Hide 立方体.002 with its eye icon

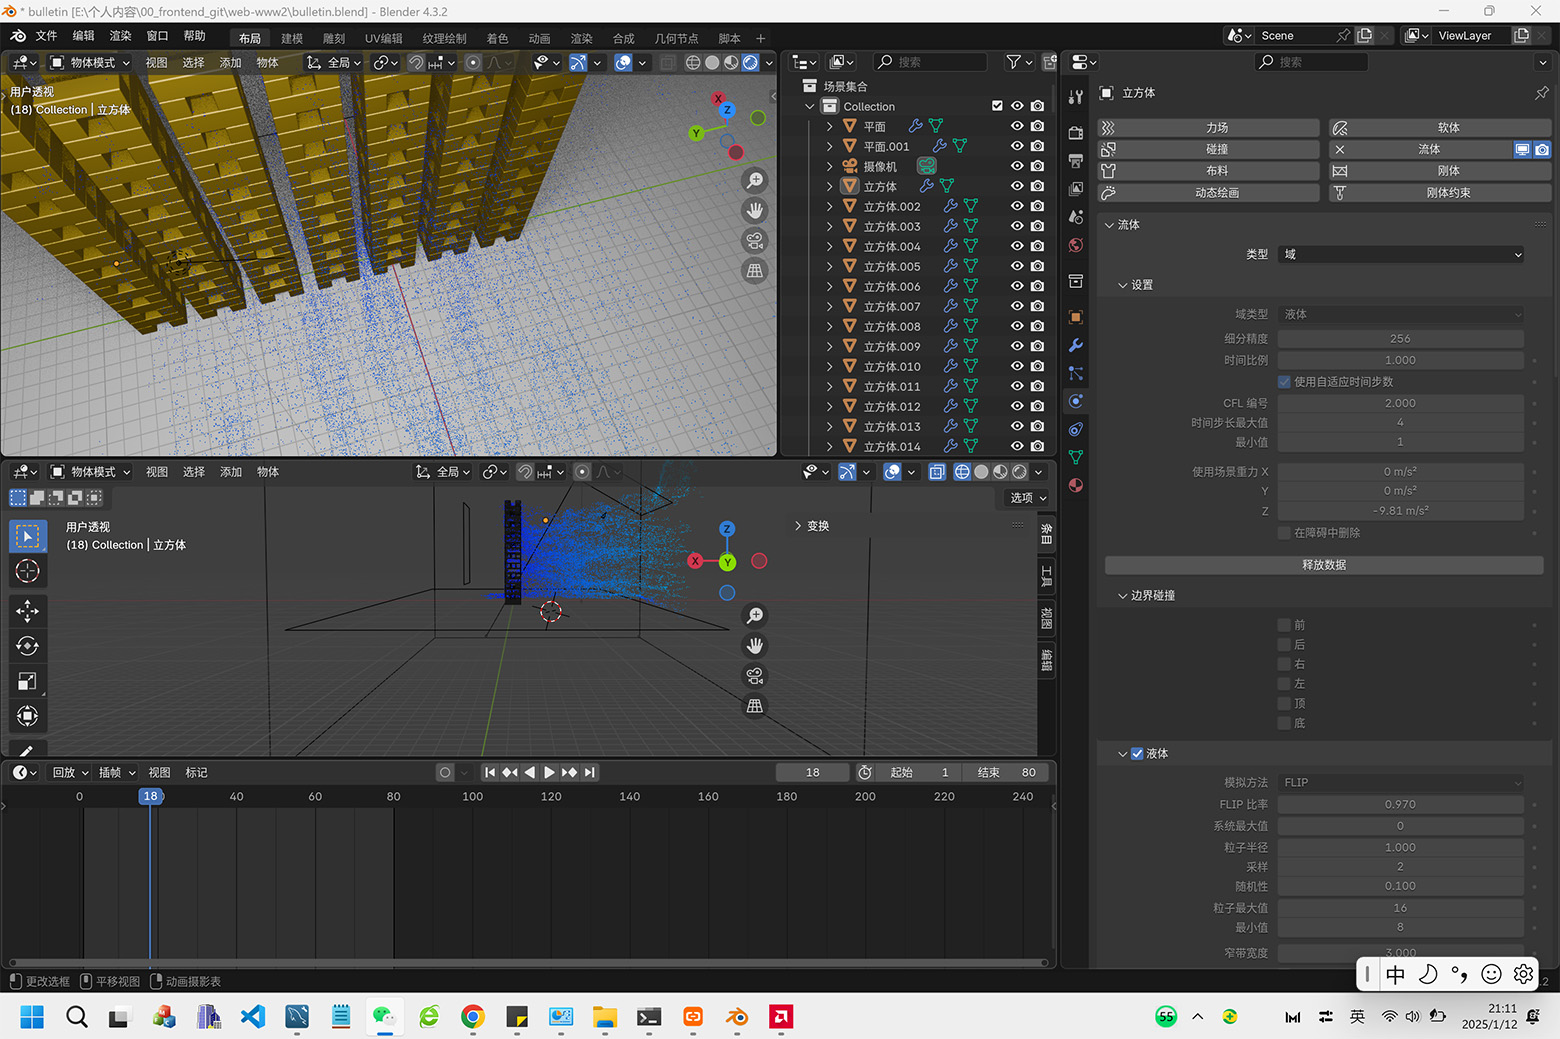[1017, 206]
